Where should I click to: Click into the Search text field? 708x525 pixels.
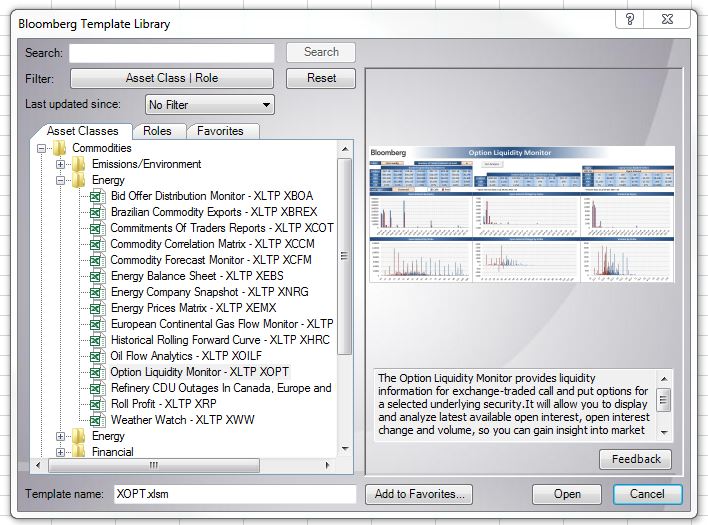pos(171,53)
